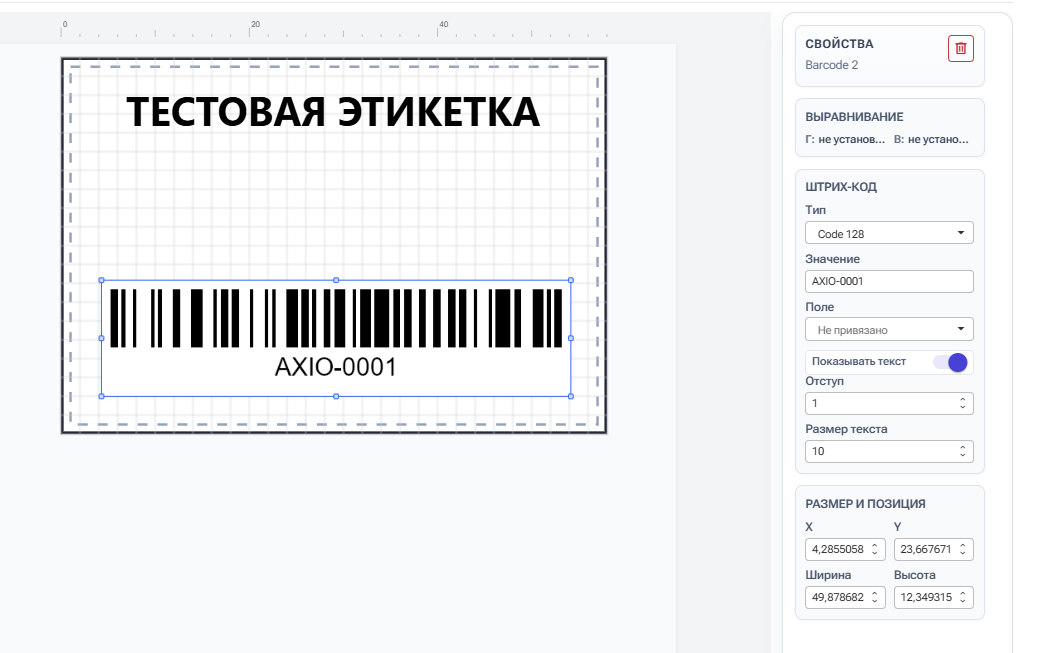Select the barcode graphic on the label
This screenshot has height=653, width=1055.
pyautogui.click(x=336, y=318)
